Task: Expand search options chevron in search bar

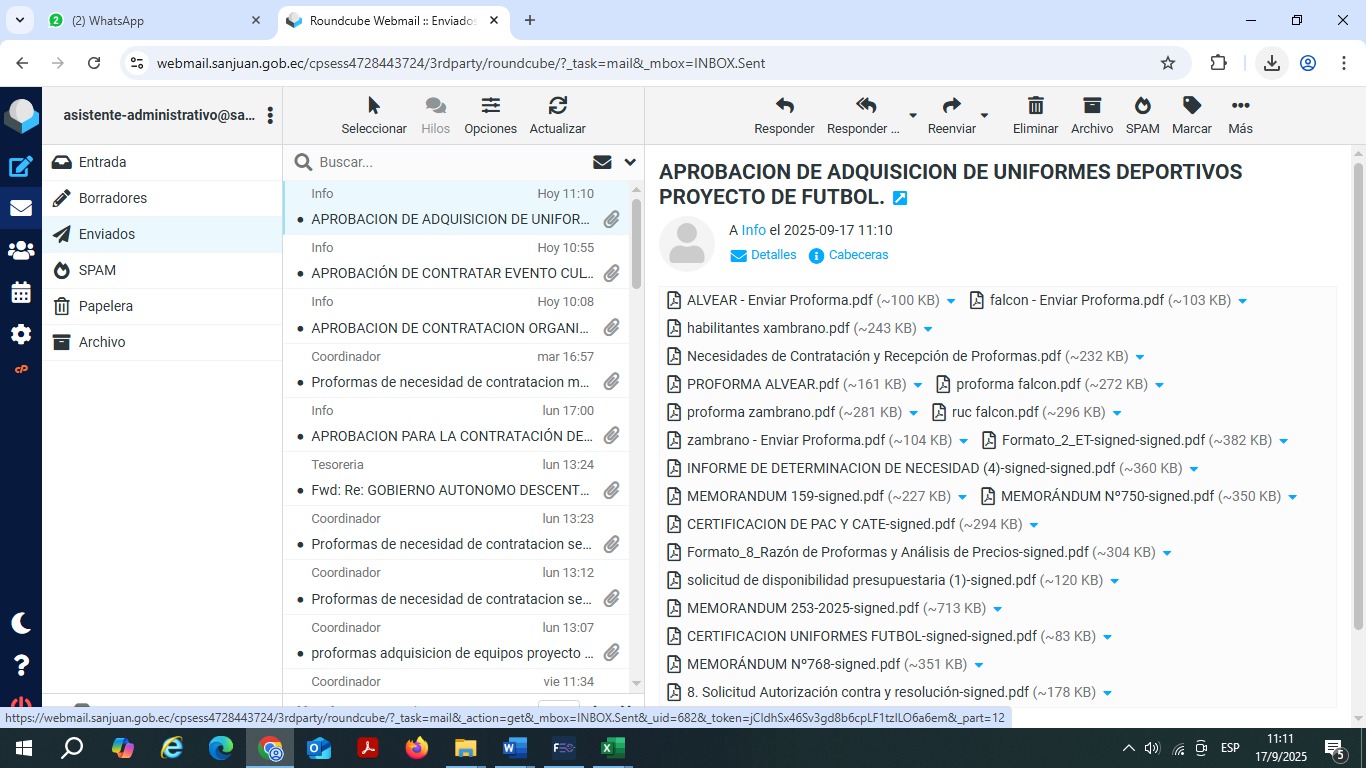Action: (630, 162)
